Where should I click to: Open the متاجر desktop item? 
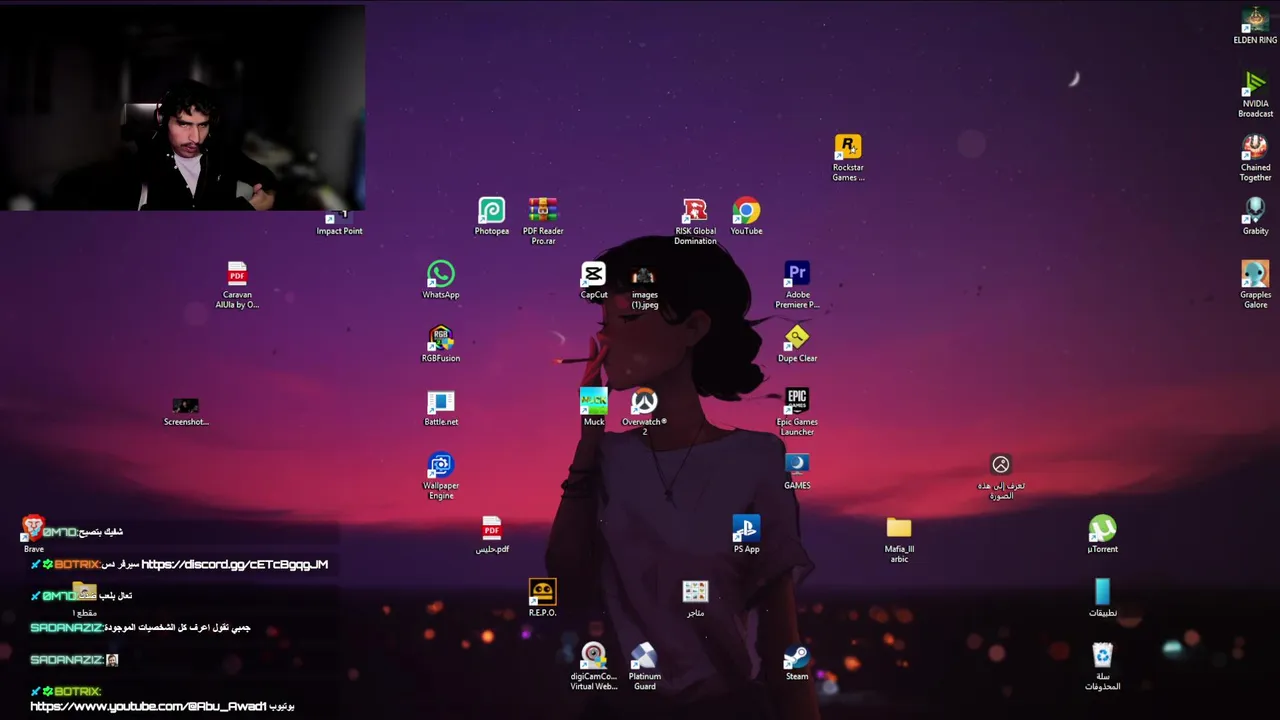tap(695, 599)
